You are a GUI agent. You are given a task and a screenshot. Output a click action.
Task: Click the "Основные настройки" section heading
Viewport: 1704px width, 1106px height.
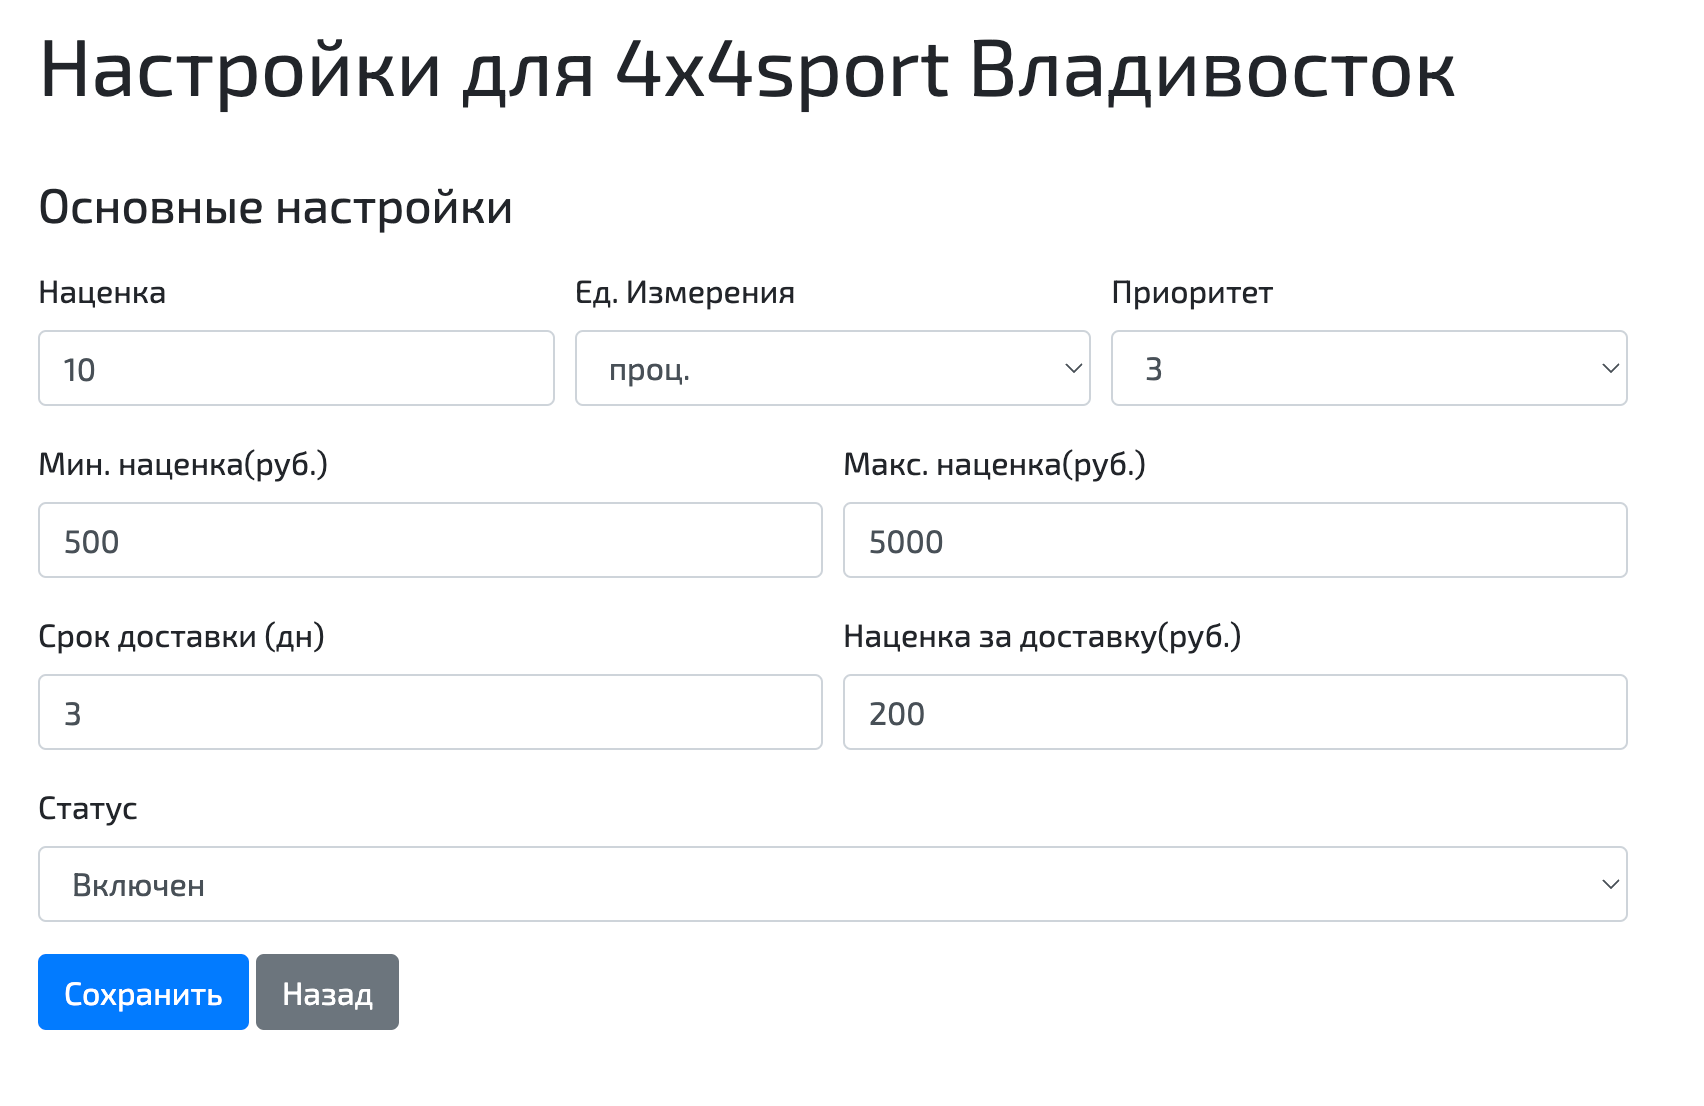tap(274, 208)
